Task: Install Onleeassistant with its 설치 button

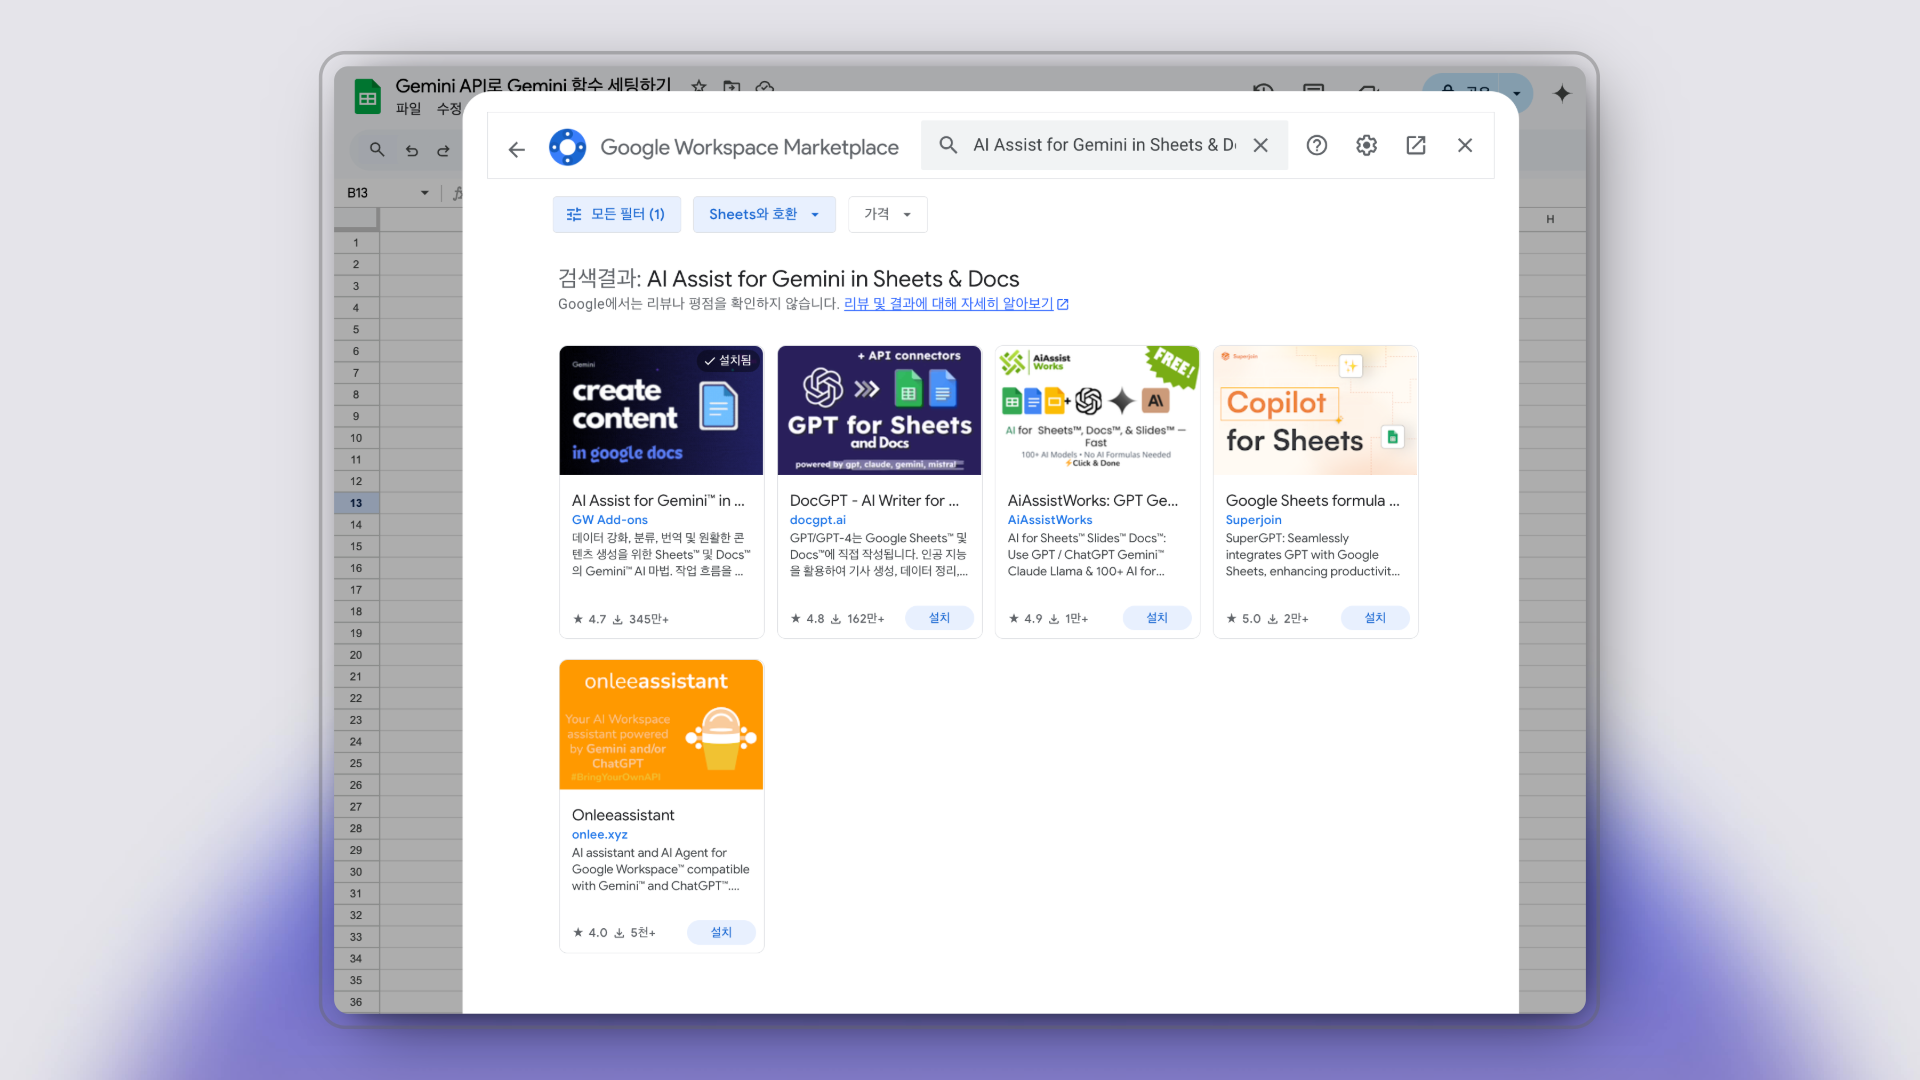Action: [721, 932]
